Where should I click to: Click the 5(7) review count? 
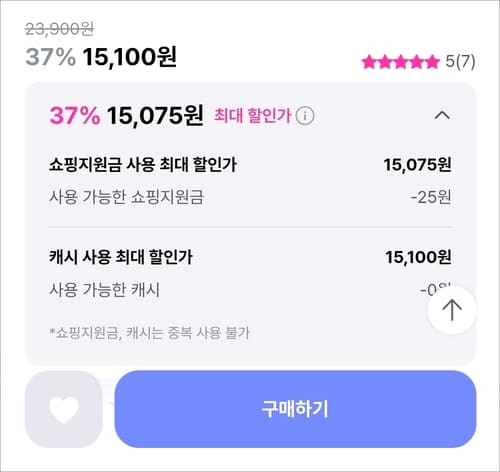click(460, 62)
